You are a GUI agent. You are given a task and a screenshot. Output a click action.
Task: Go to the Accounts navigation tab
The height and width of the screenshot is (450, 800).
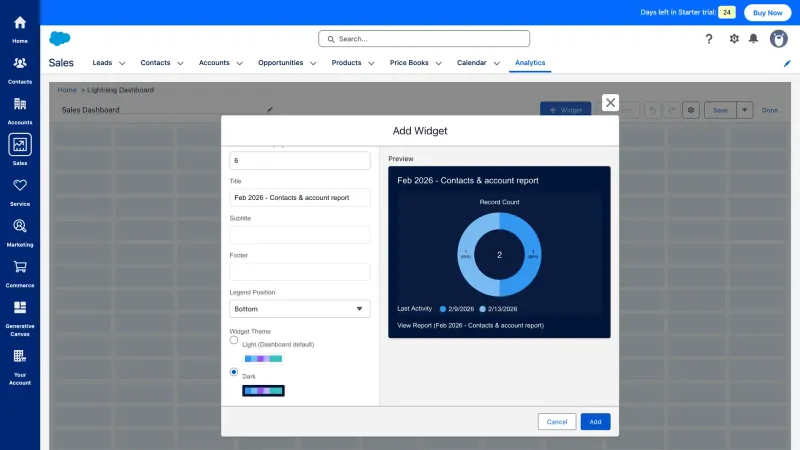[x=214, y=63]
